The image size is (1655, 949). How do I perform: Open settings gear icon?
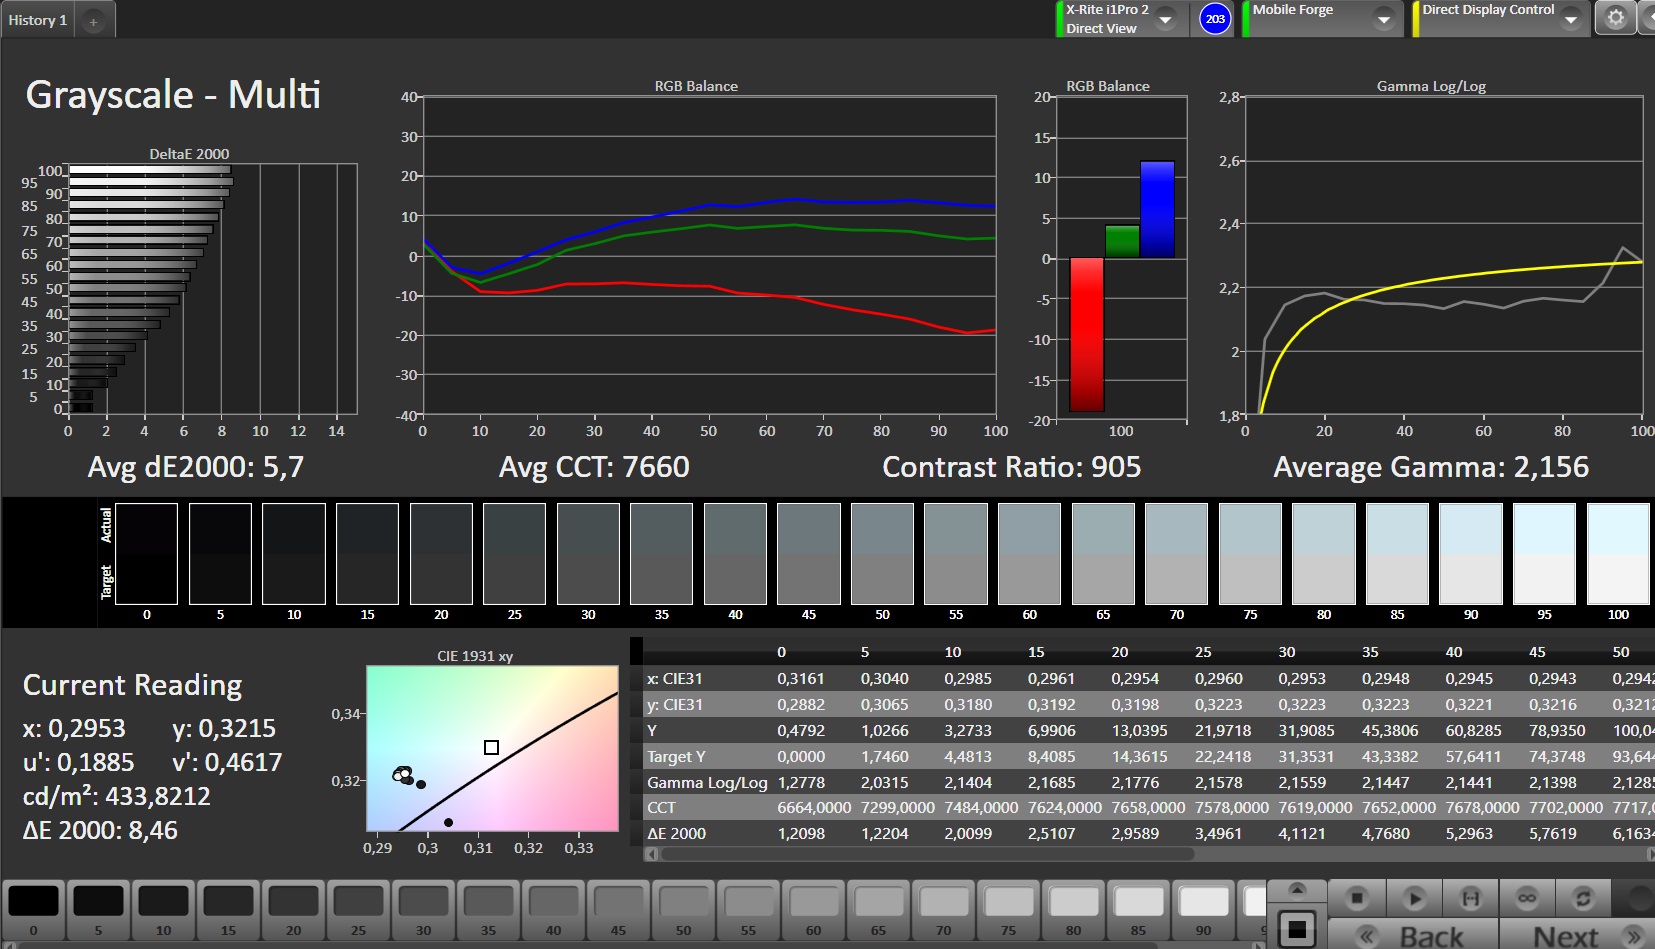pyautogui.click(x=1615, y=18)
